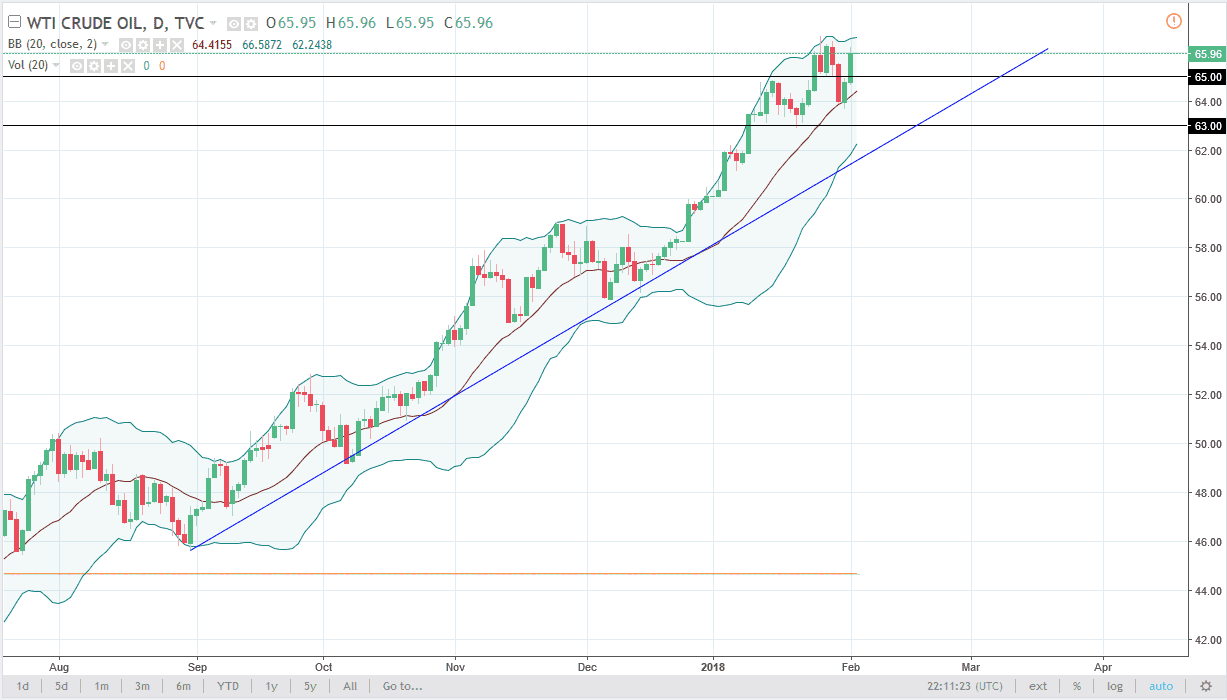Select the 1m time range
The width and height of the screenshot is (1227, 700).
pyautogui.click(x=101, y=686)
